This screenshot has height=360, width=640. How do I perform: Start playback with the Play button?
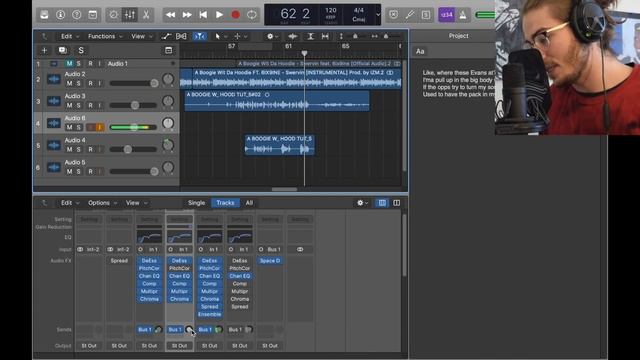(x=219, y=15)
